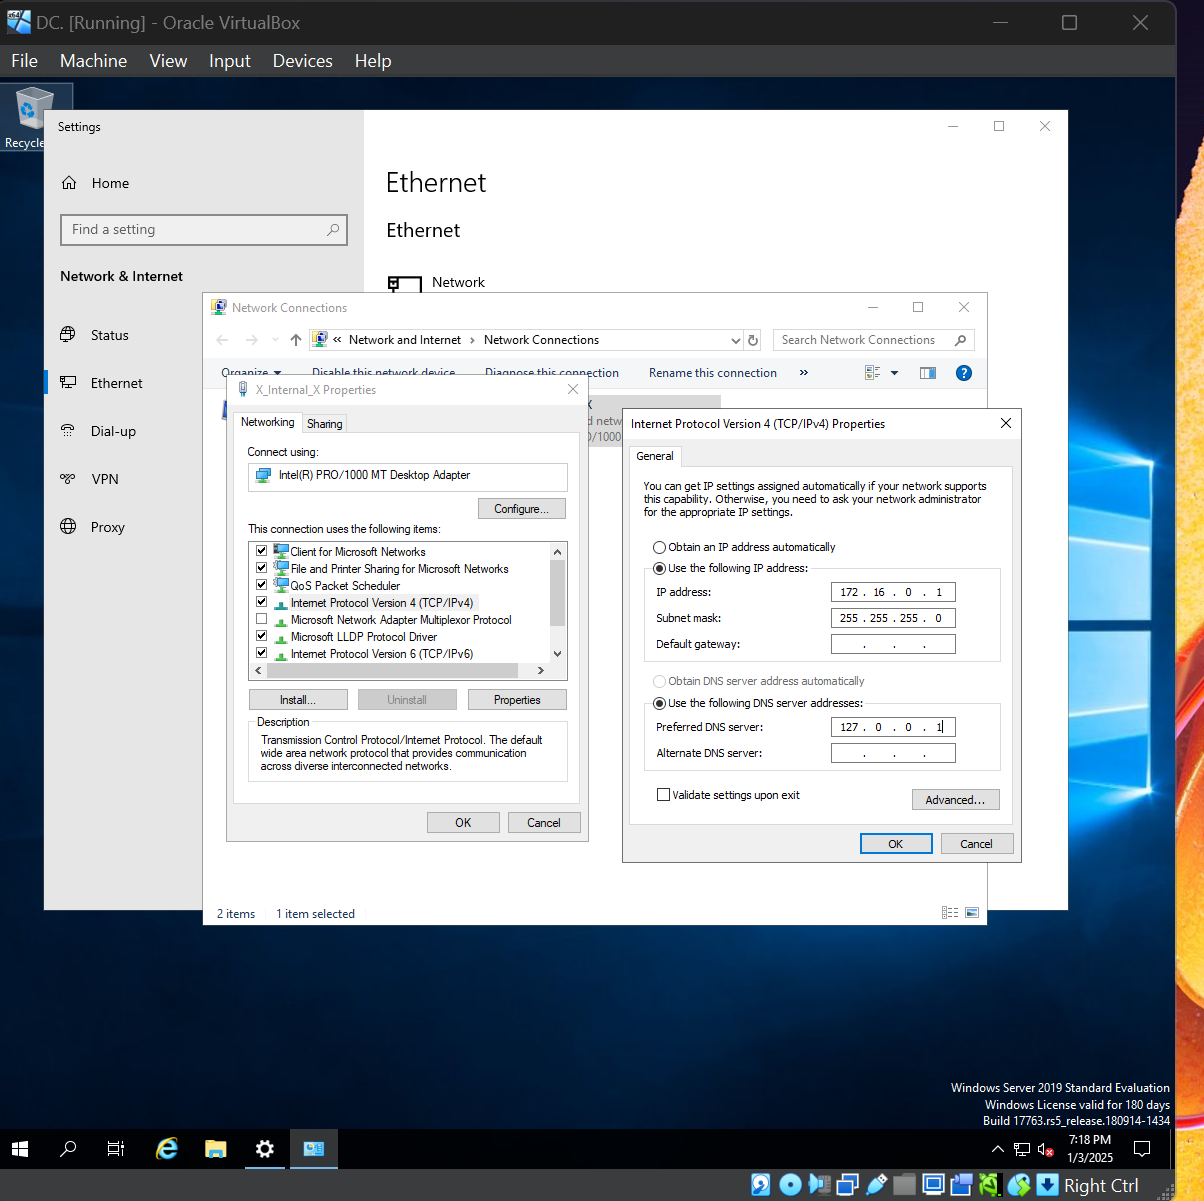Click VirtualBox recording status icon

(961, 1185)
